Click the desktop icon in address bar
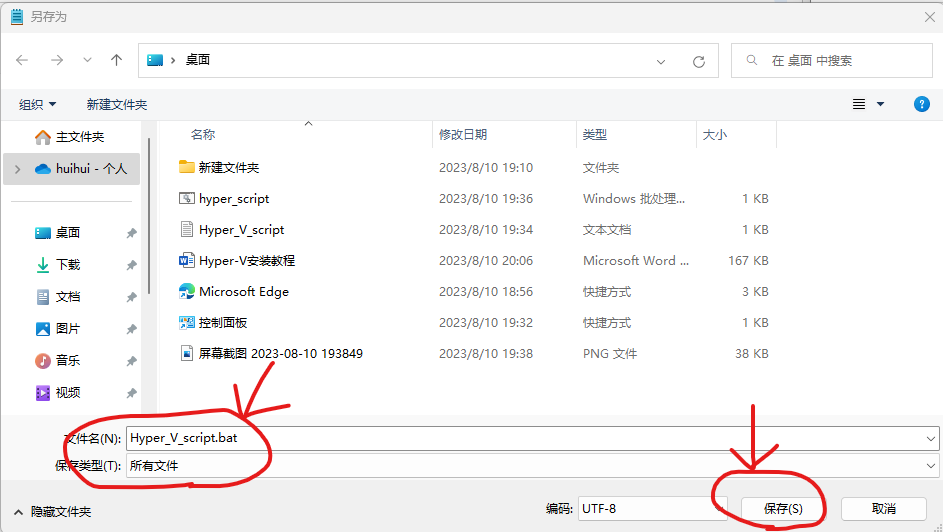Screen dimensions: 943x532 pos(155,60)
